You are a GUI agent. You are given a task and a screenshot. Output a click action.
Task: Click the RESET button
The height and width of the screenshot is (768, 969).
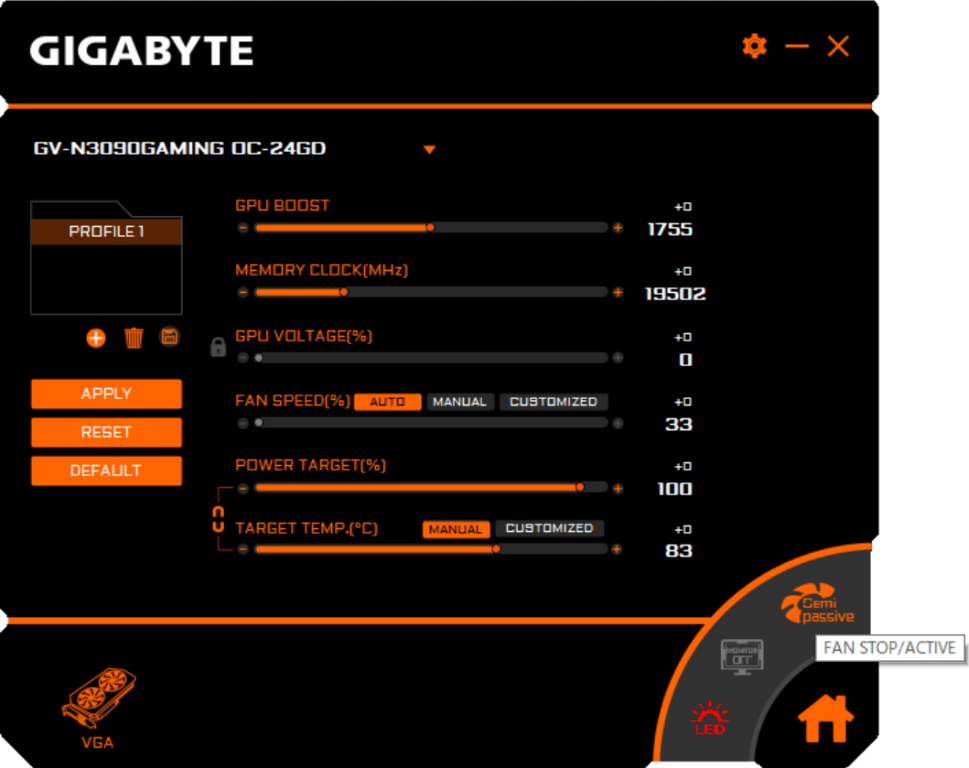106,432
